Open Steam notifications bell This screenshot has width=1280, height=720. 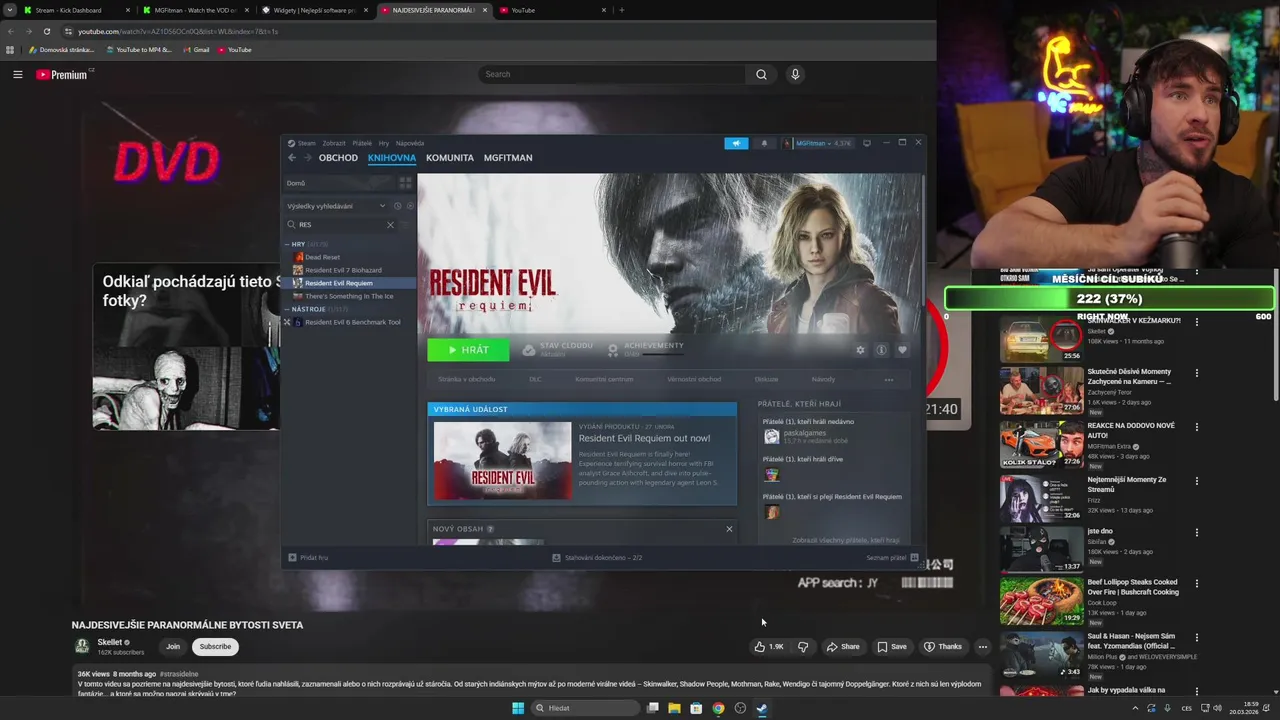[764, 143]
